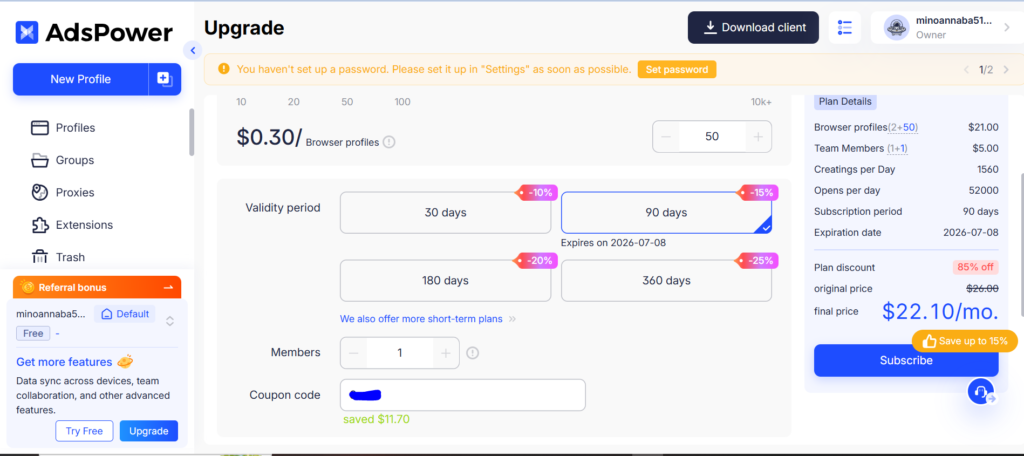This screenshot has width=1024, height=456.
Task: Click the Coupon code input field
Action: pyautogui.click(x=462, y=395)
